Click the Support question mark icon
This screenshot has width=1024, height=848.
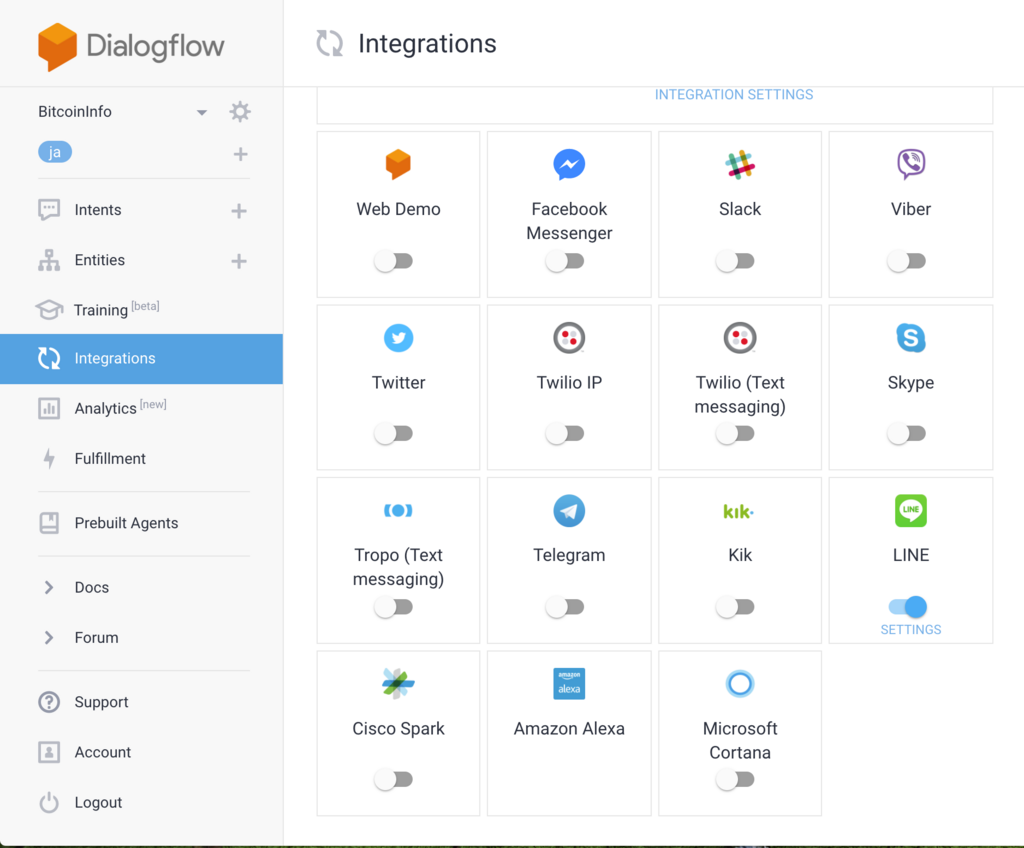point(49,702)
